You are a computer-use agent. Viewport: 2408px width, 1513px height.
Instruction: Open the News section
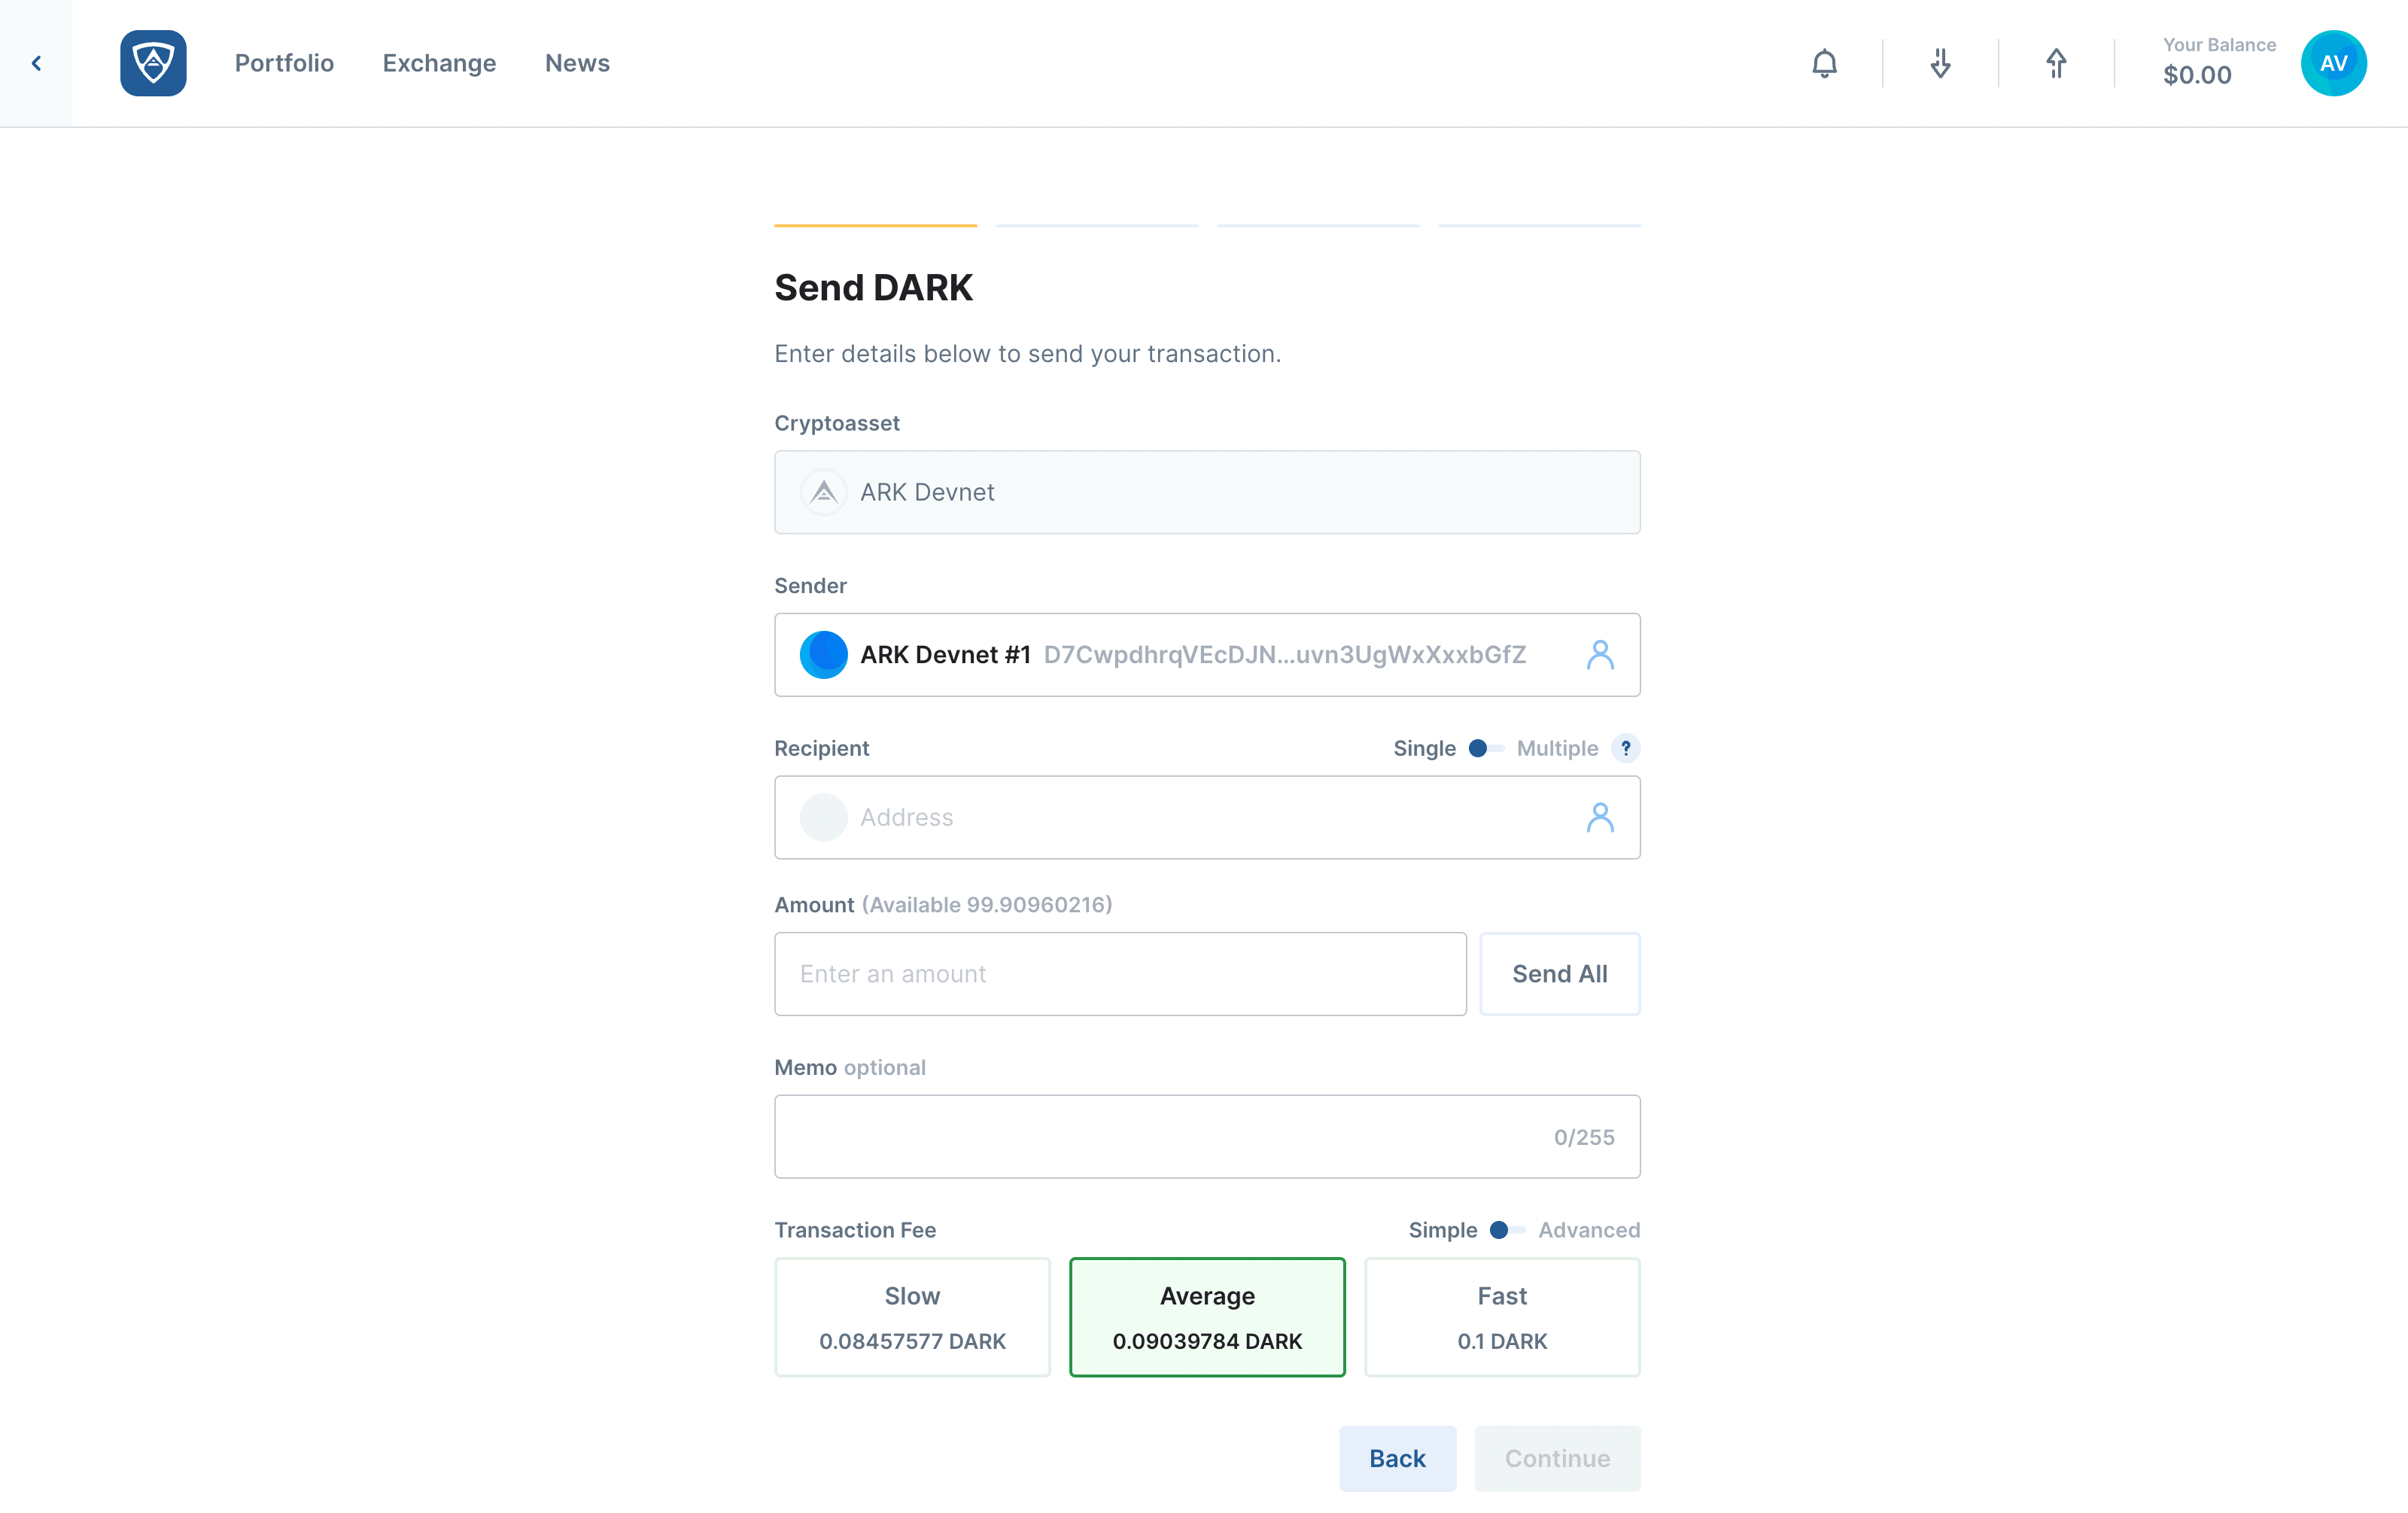tap(577, 63)
